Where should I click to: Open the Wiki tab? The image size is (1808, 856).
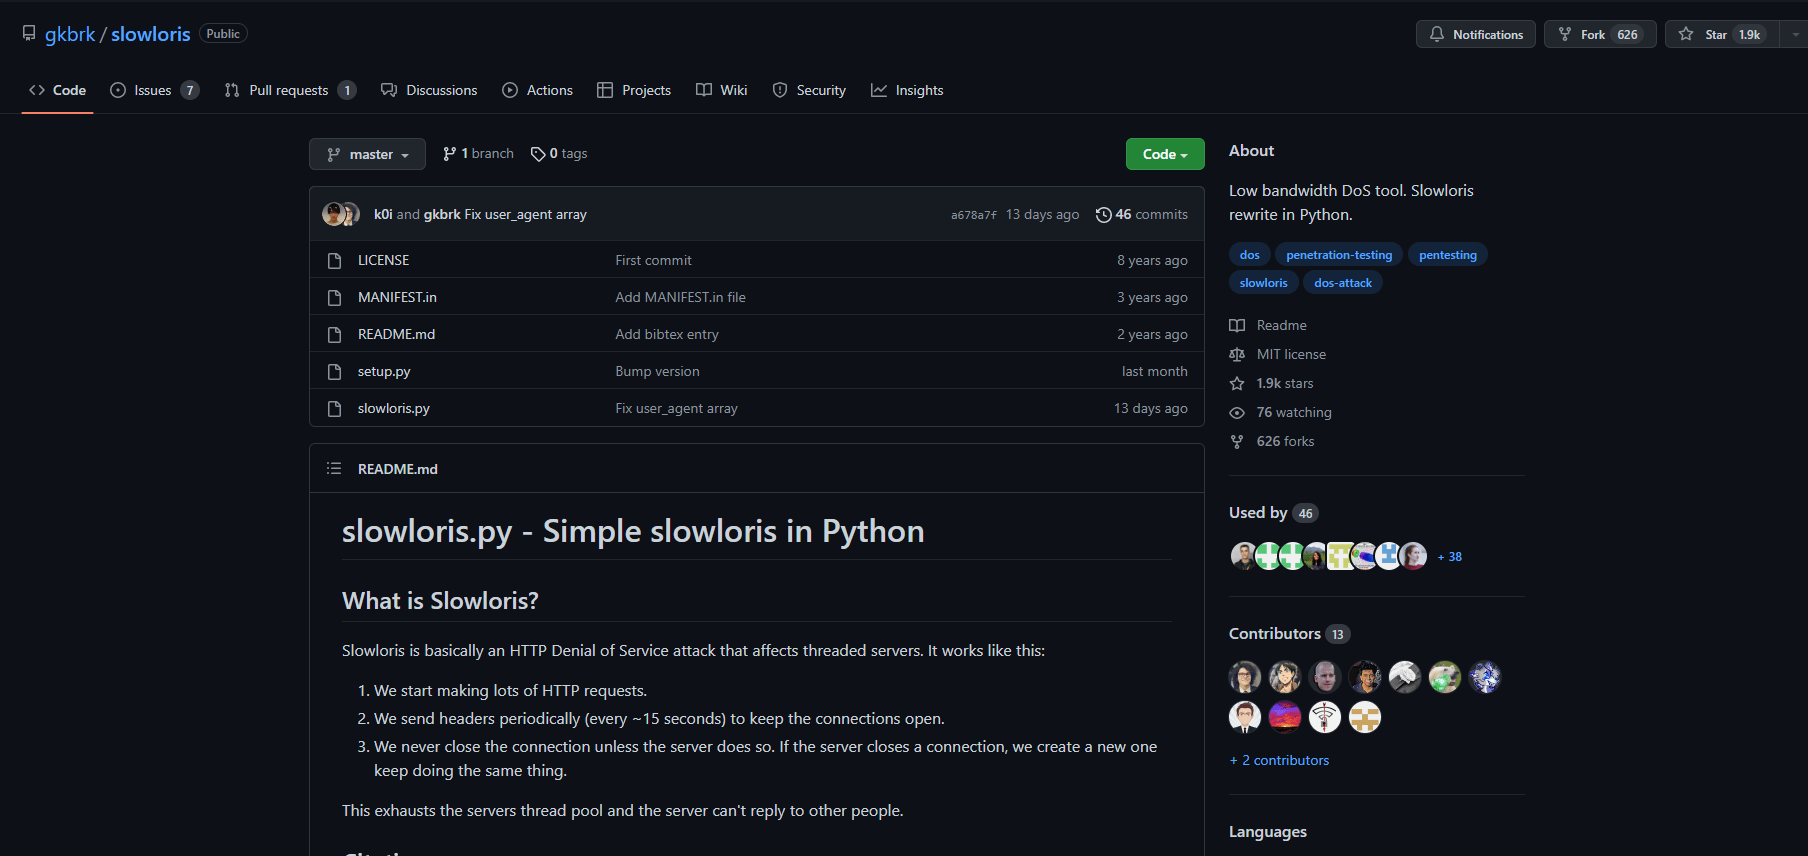(722, 90)
